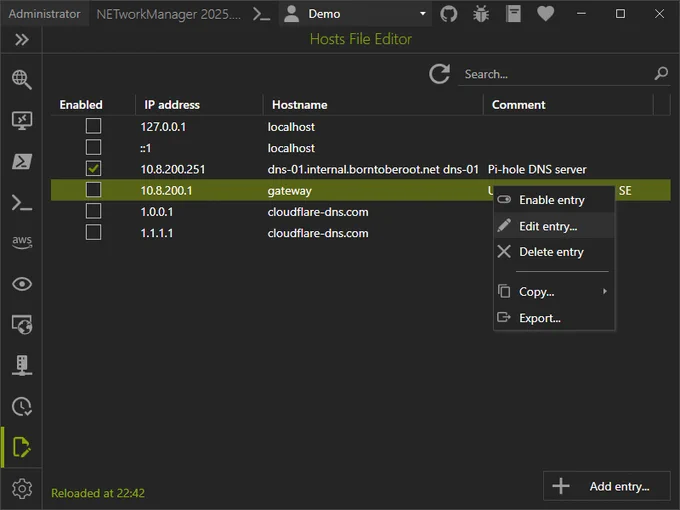Click the user profile avatar icon
This screenshot has height=510, width=680.
291,14
